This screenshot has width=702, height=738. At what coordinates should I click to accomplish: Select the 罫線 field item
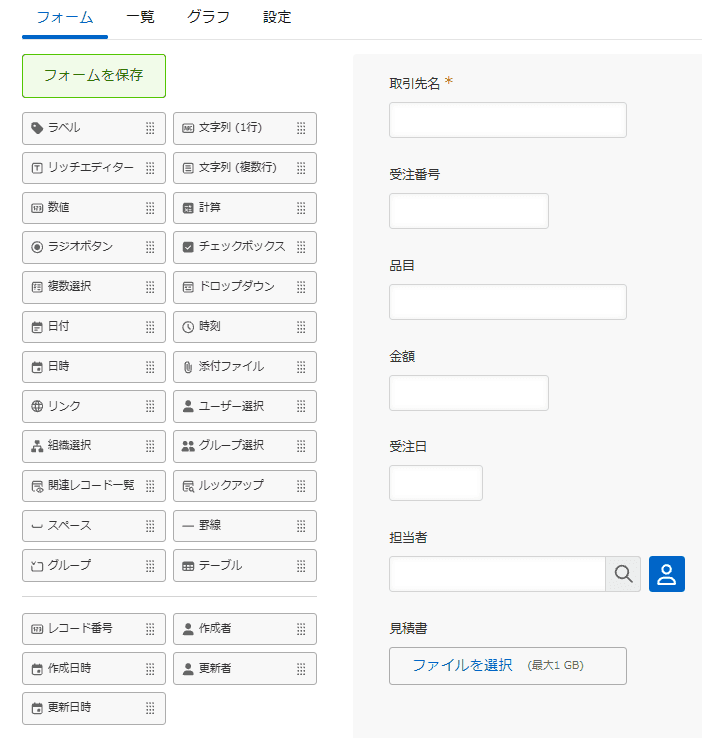point(245,526)
